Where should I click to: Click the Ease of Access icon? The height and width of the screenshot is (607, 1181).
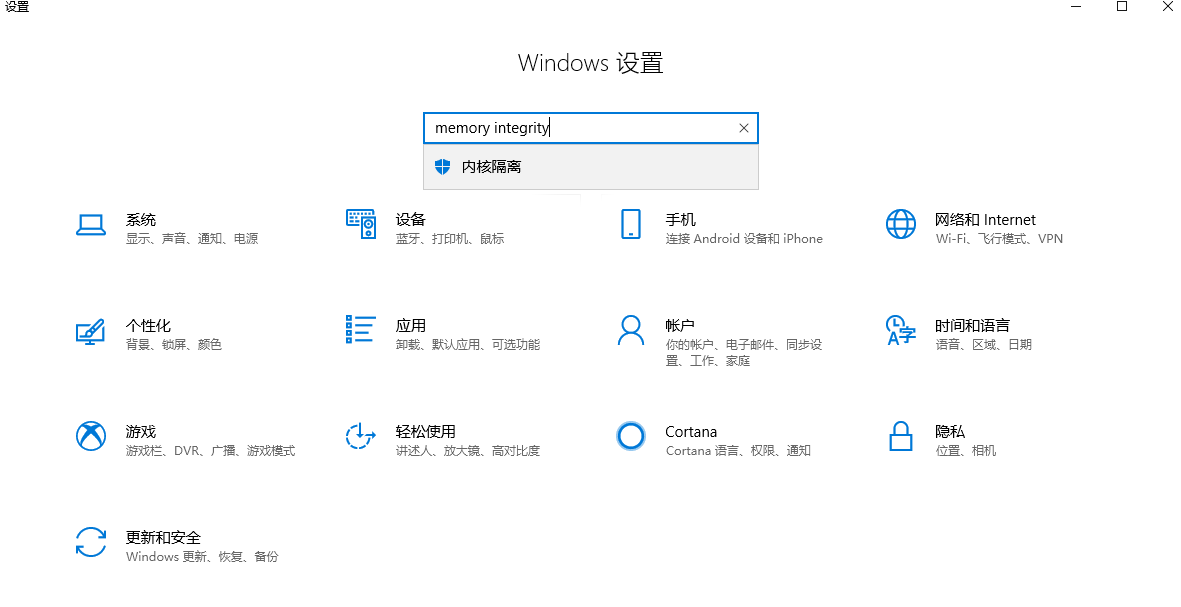coord(360,436)
